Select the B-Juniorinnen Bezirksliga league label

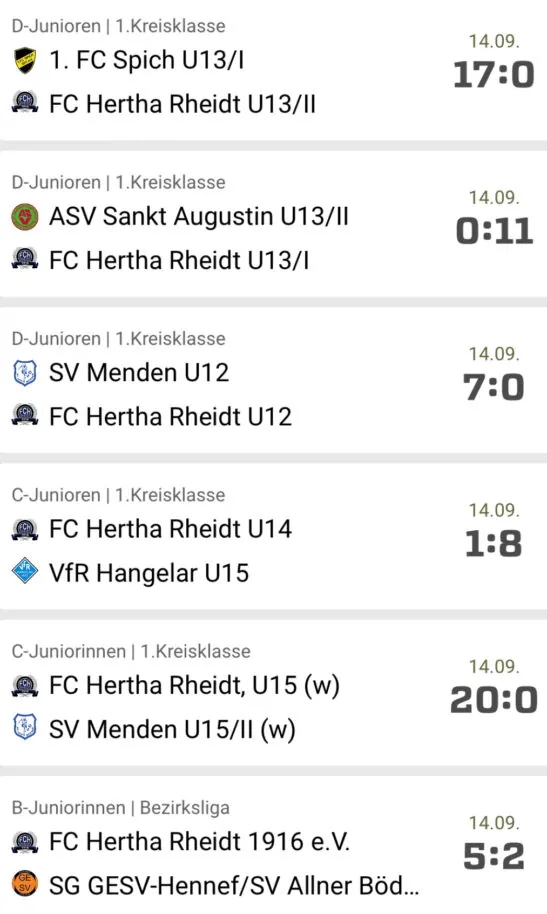(121, 807)
